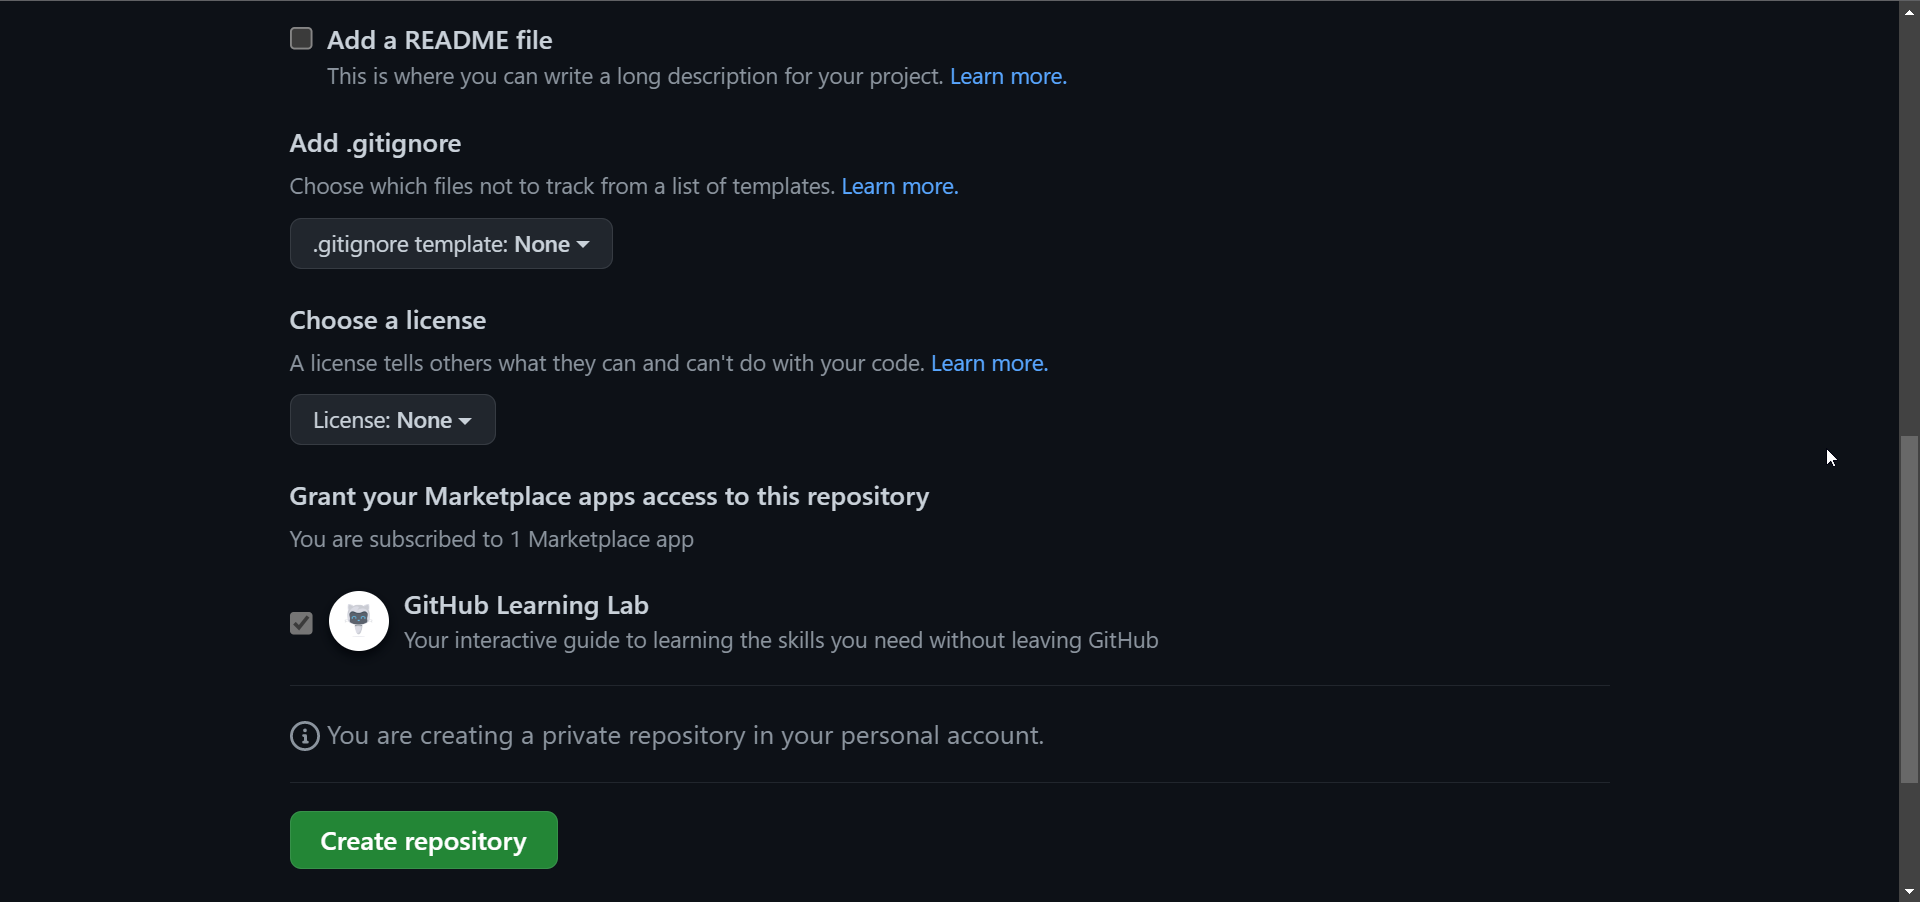Viewport: 1920px width, 902px height.
Task: Click the GitHub Learning Lab title
Action: tap(526, 606)
